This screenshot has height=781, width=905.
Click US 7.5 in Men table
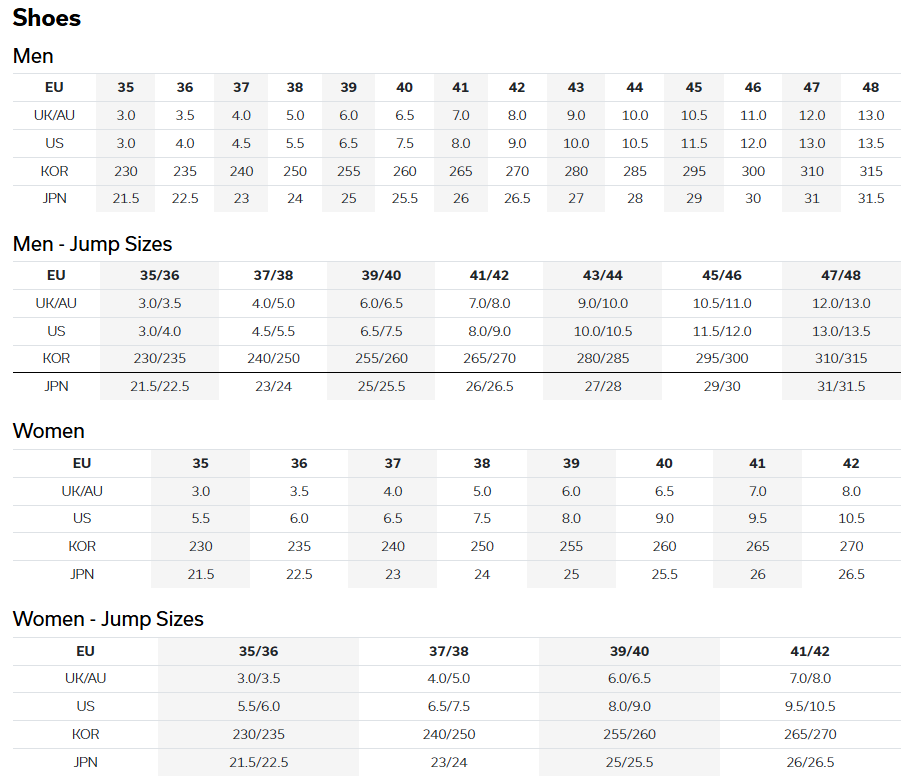(x=405, y=143)
